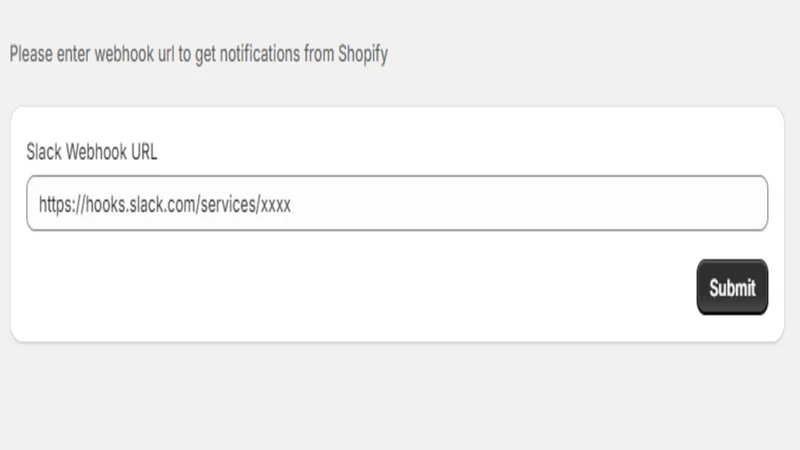Viewport: 800px width, 450px height.
Task: Click the word "Shopify" in the heading
Action: pyautogui.click(x=363, y=54)
